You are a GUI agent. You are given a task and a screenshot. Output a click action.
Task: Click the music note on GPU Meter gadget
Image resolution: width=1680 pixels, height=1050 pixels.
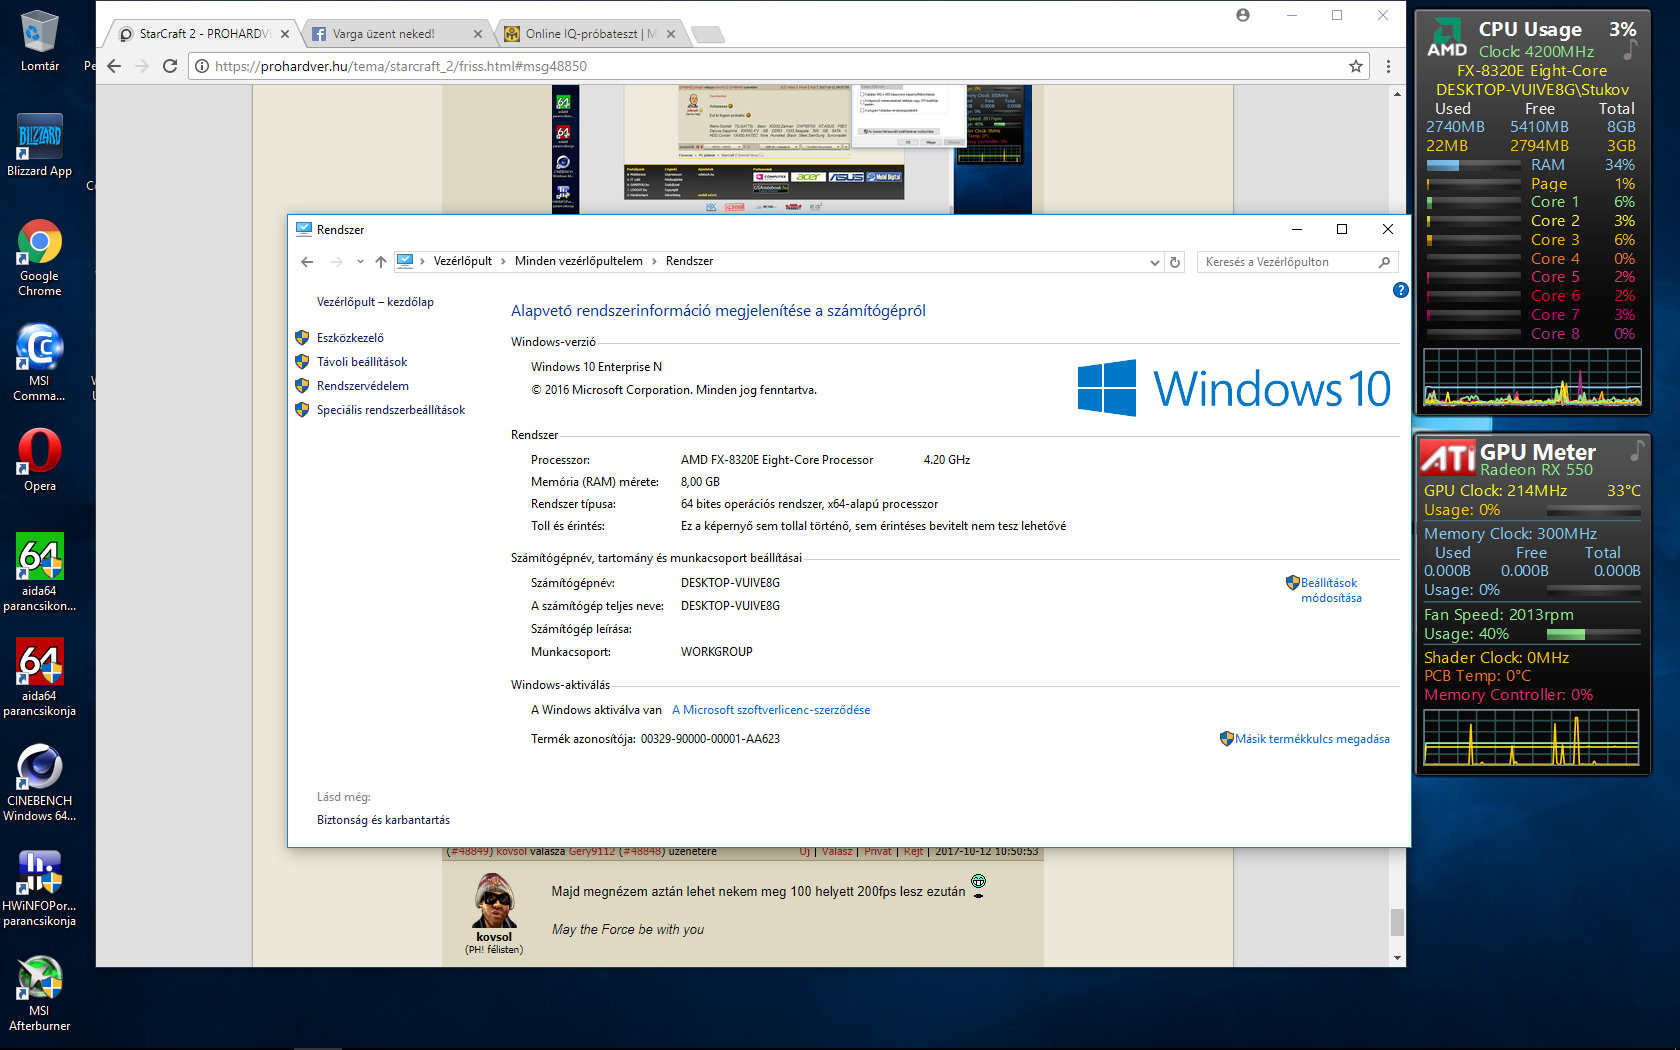coord(1637,451)
